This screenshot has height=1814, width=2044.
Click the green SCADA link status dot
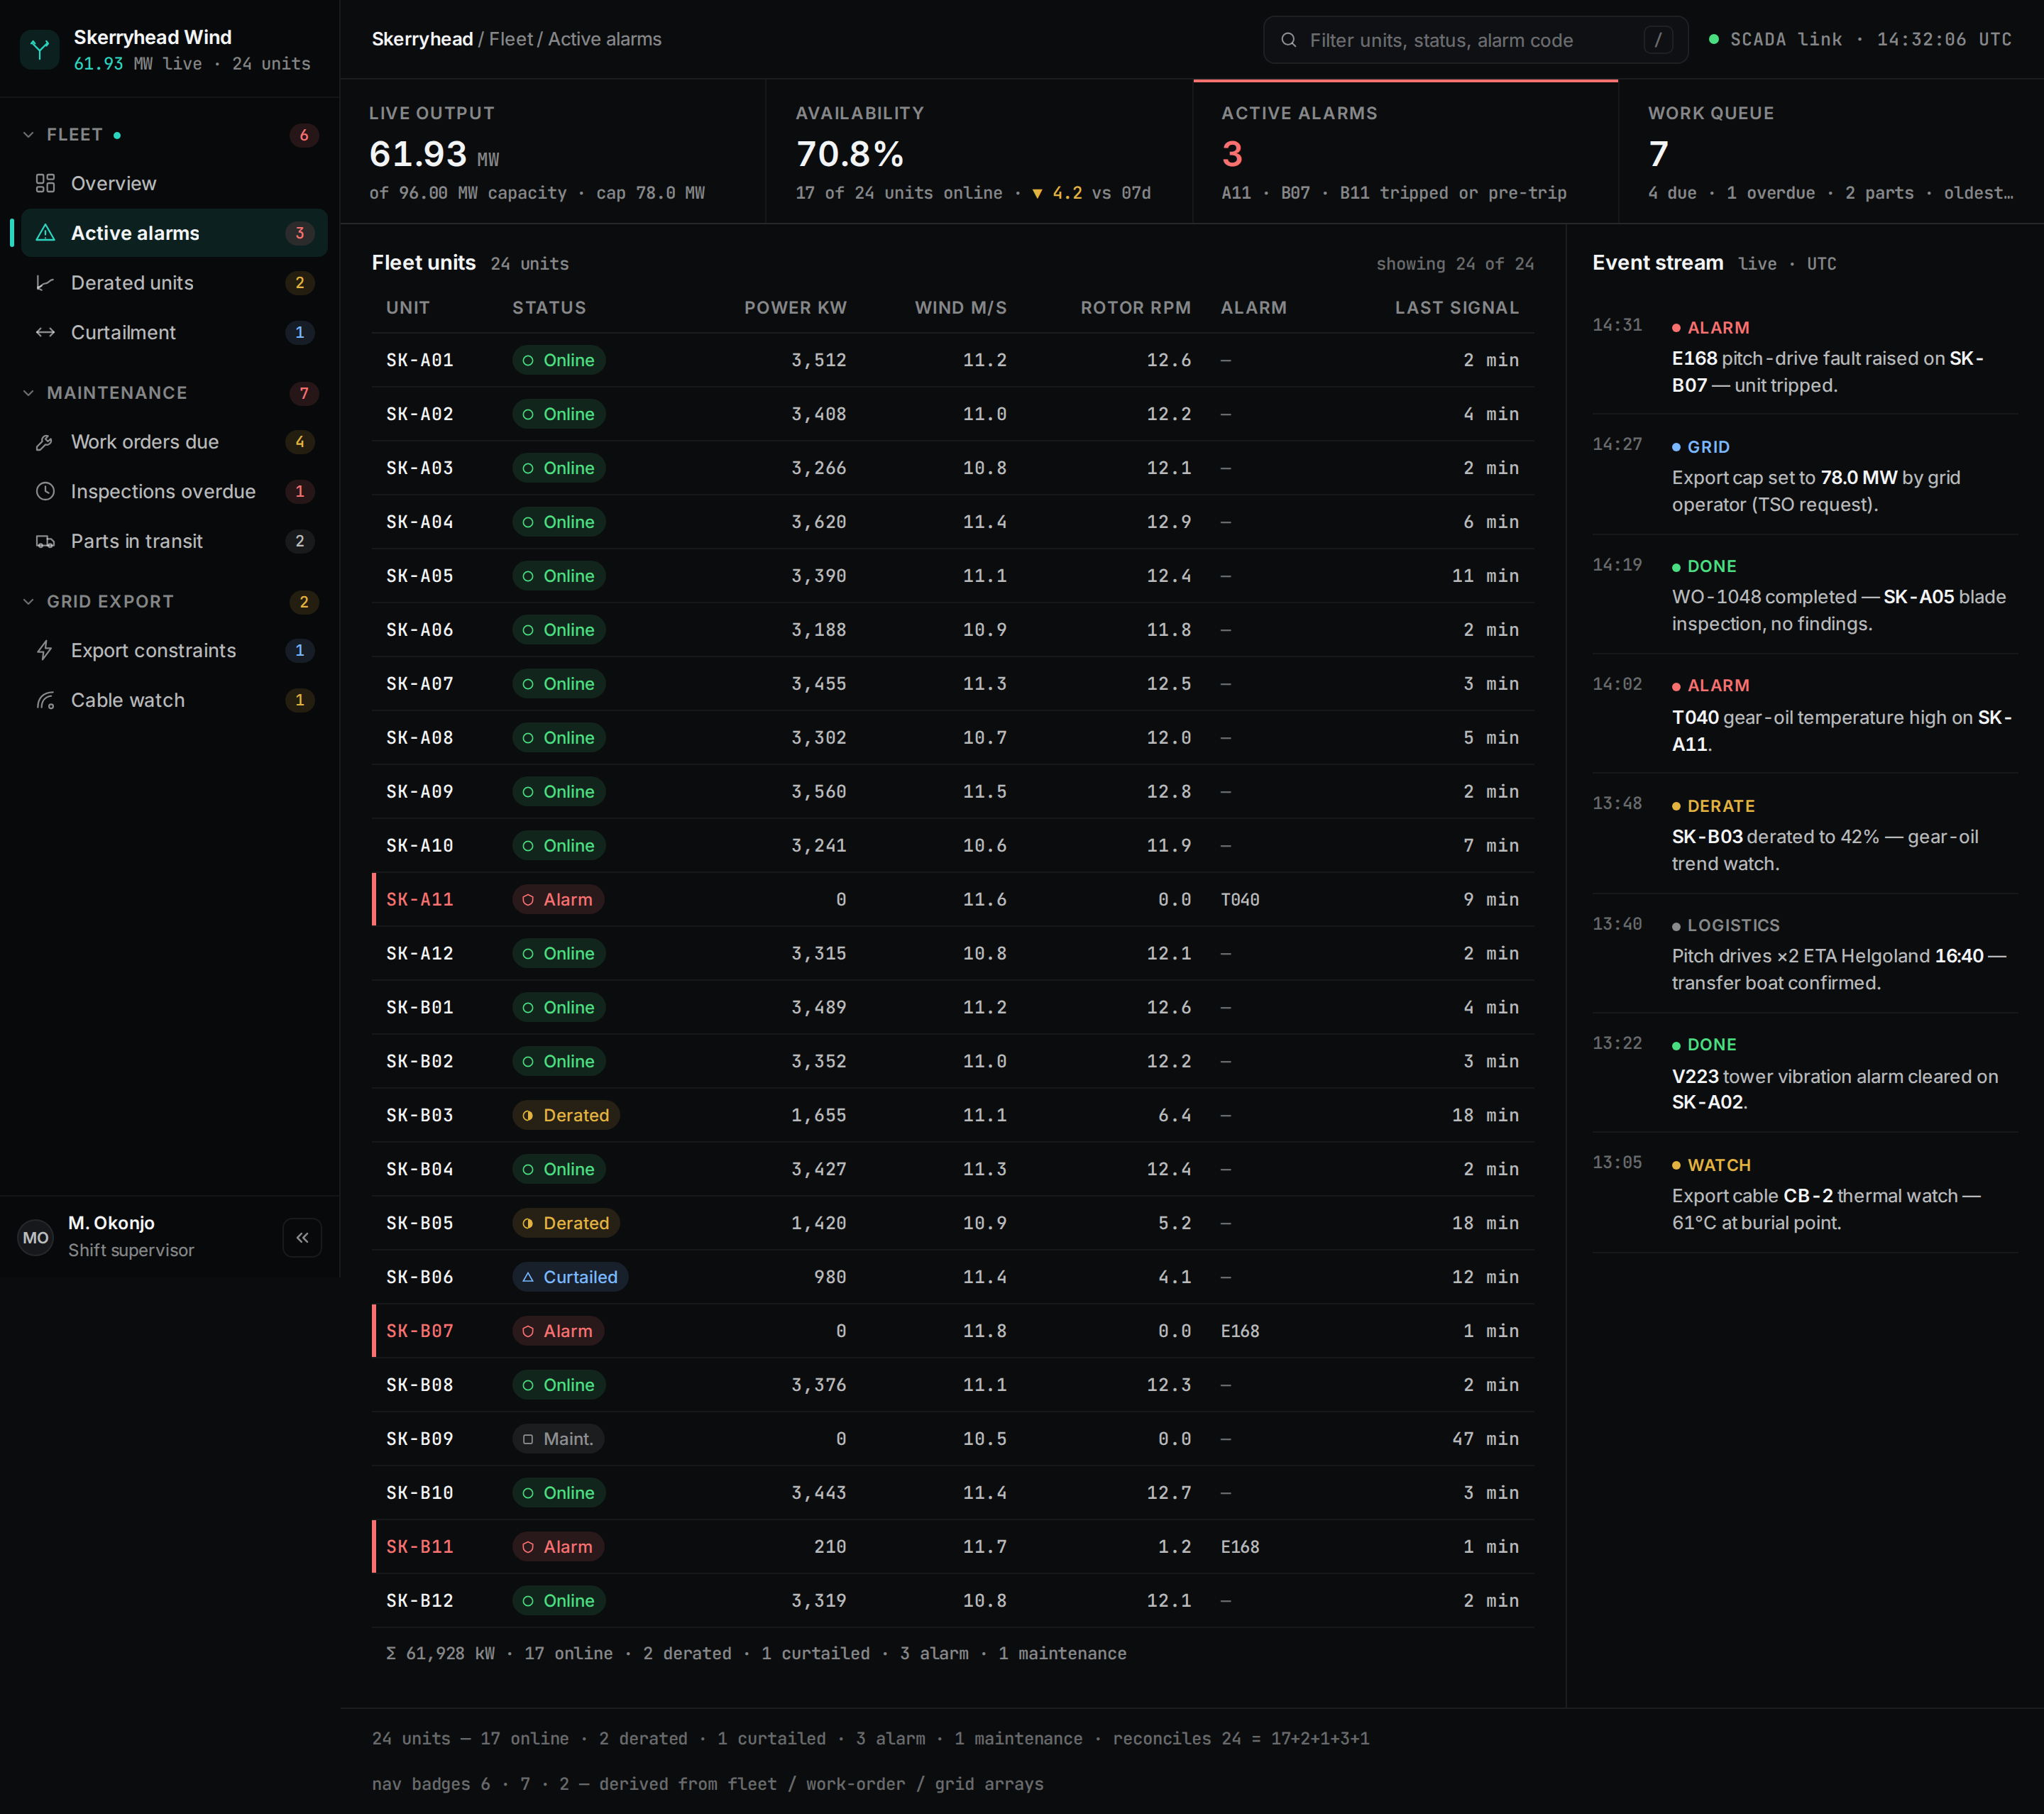(1713, 39)
